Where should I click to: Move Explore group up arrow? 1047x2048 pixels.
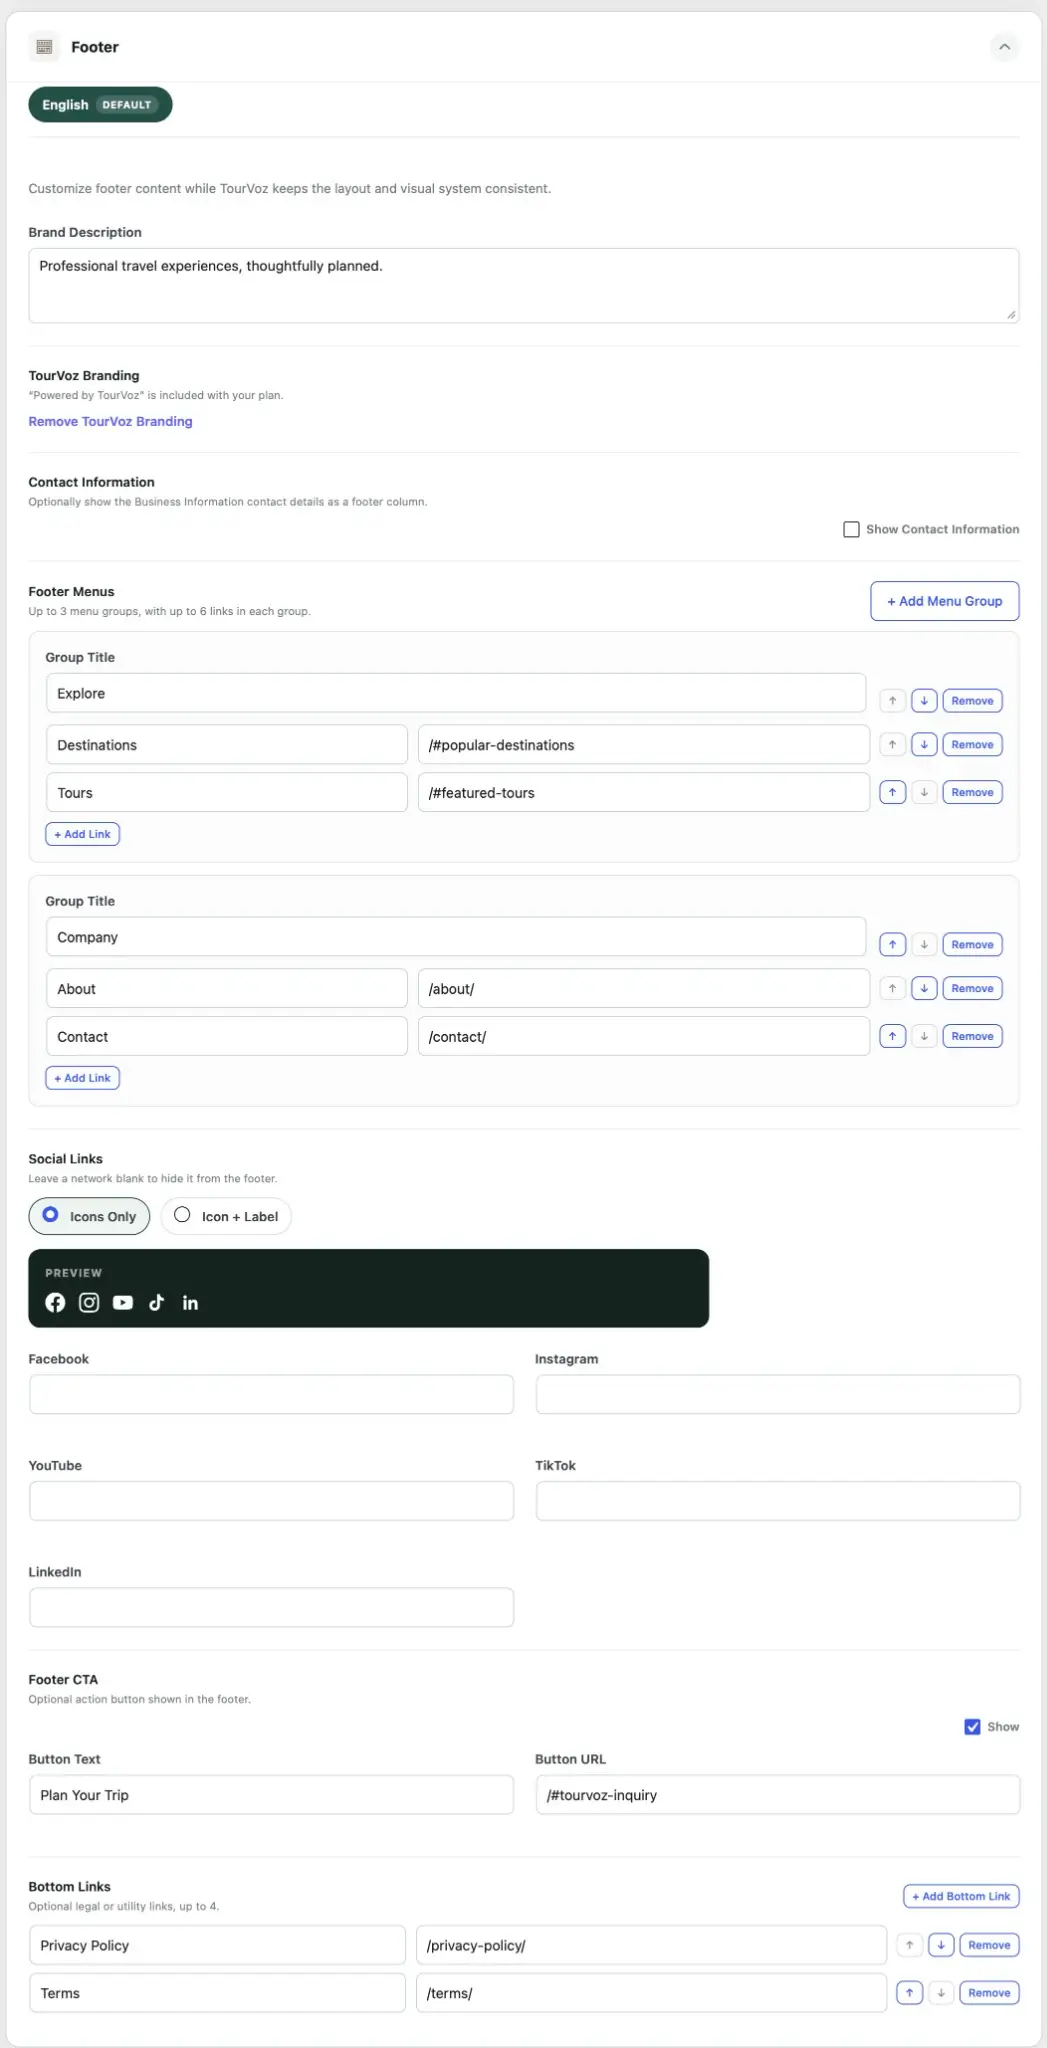(892, 701)
